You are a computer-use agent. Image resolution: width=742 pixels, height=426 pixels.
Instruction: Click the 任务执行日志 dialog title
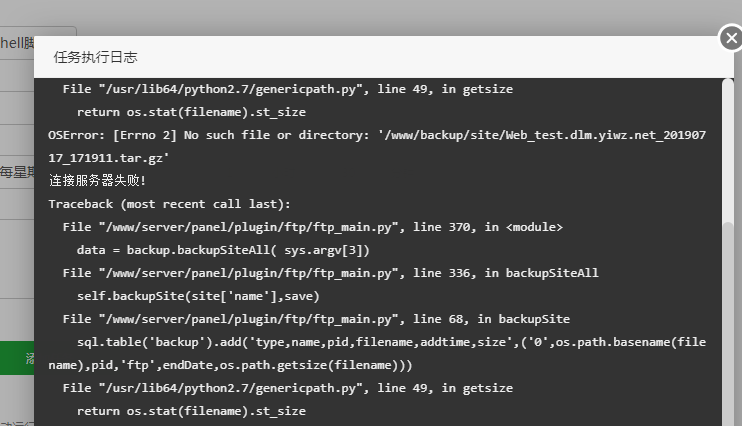[x=95, y=57]
